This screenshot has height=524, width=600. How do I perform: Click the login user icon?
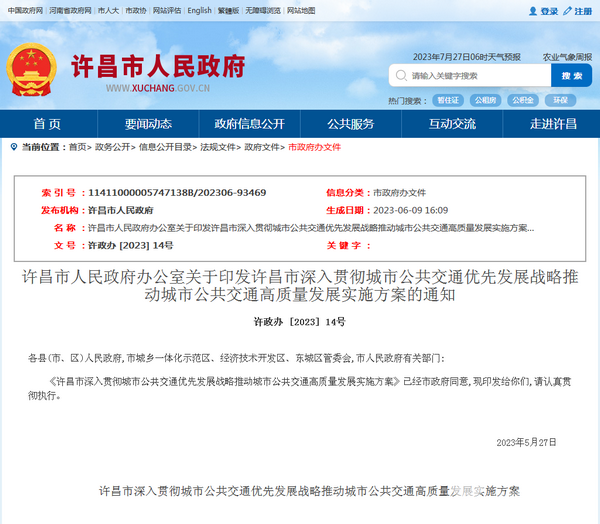tap(533, 11)
